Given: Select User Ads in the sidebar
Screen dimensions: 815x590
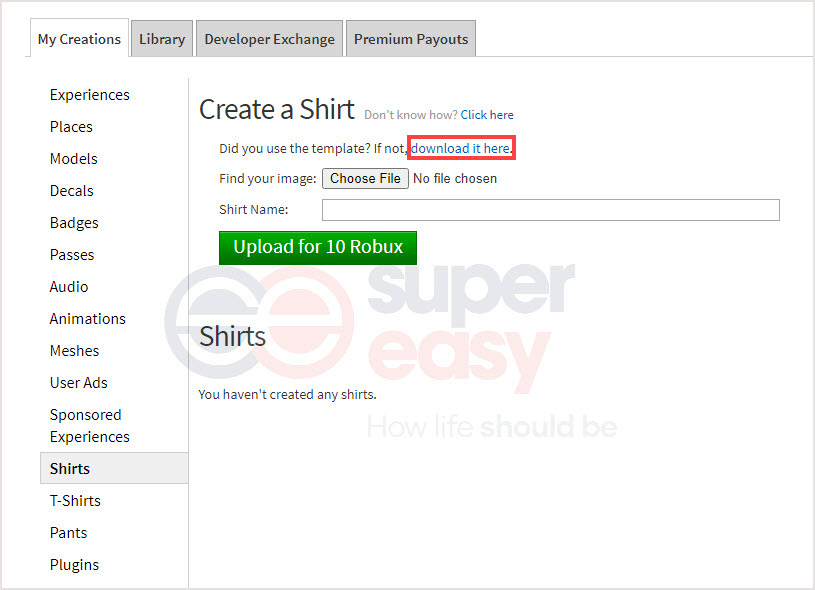Looking at the screenshot, I should [78, 383].
